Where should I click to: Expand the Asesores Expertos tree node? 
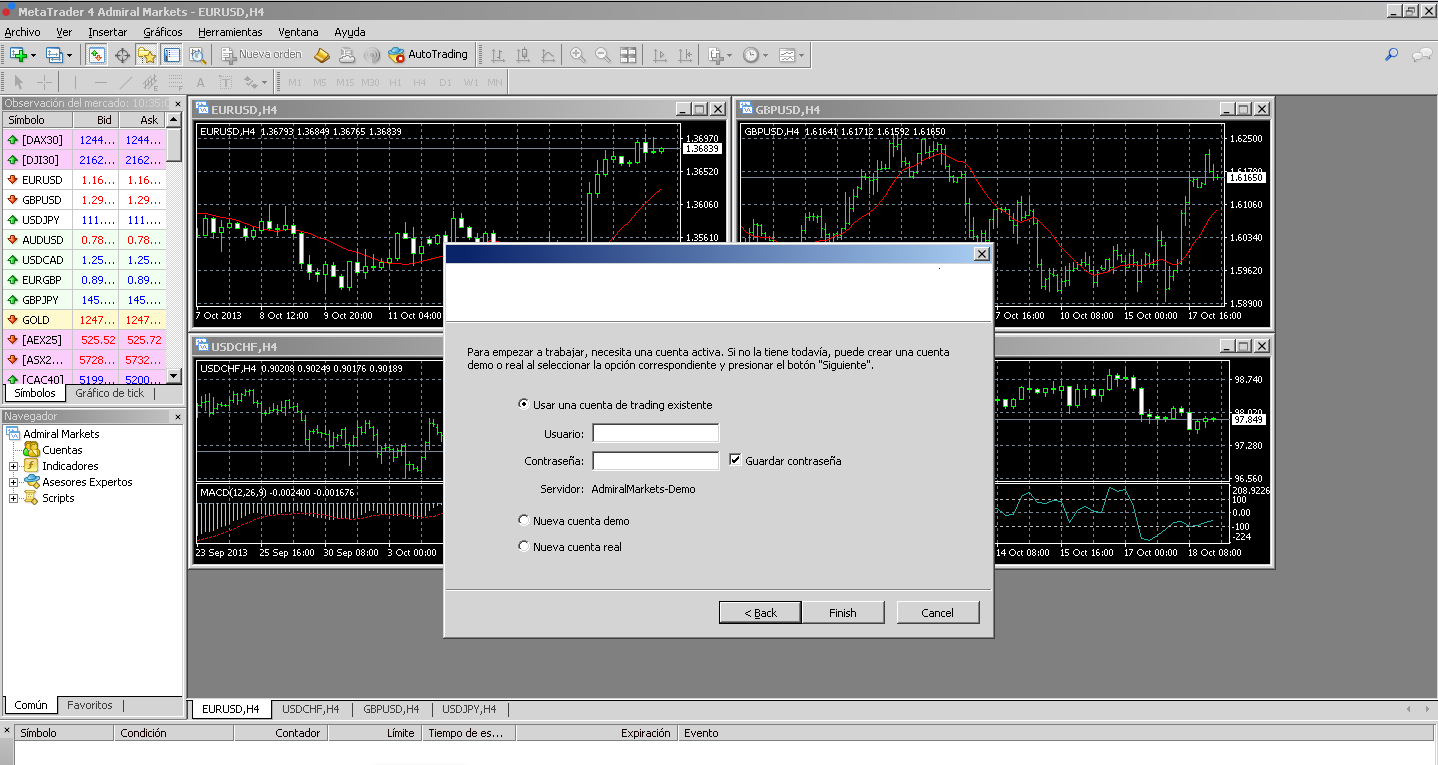(x=13, y=482)
